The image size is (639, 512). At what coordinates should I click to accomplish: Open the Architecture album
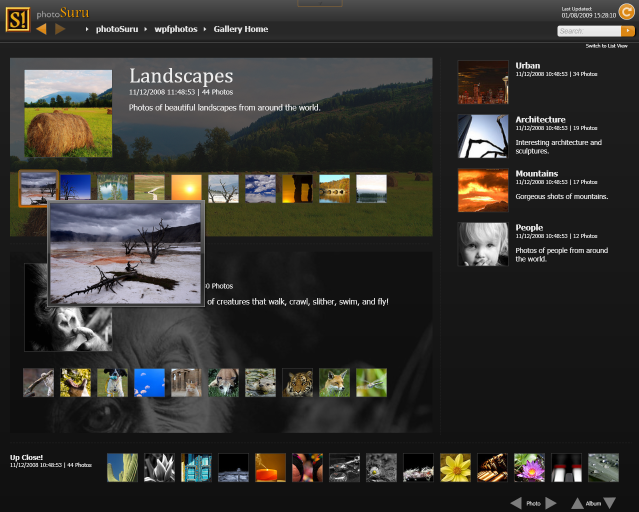pos(540,120)
